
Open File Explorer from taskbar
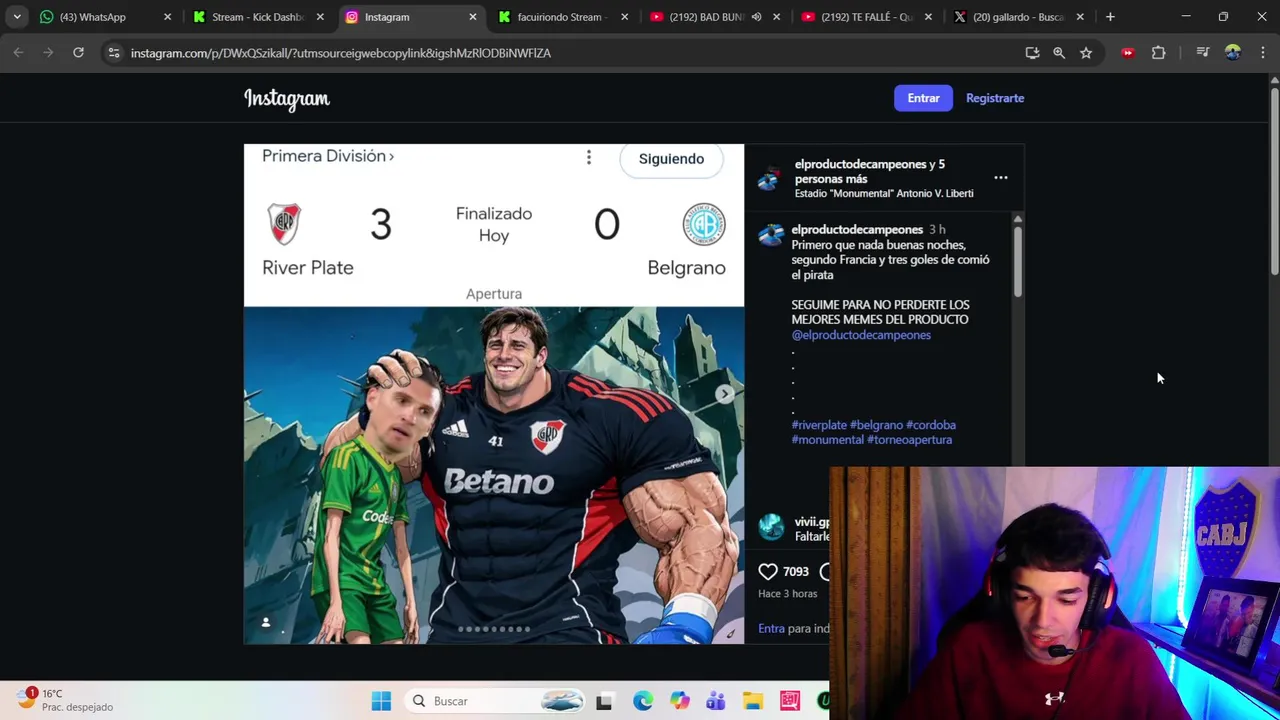point(753,701)
